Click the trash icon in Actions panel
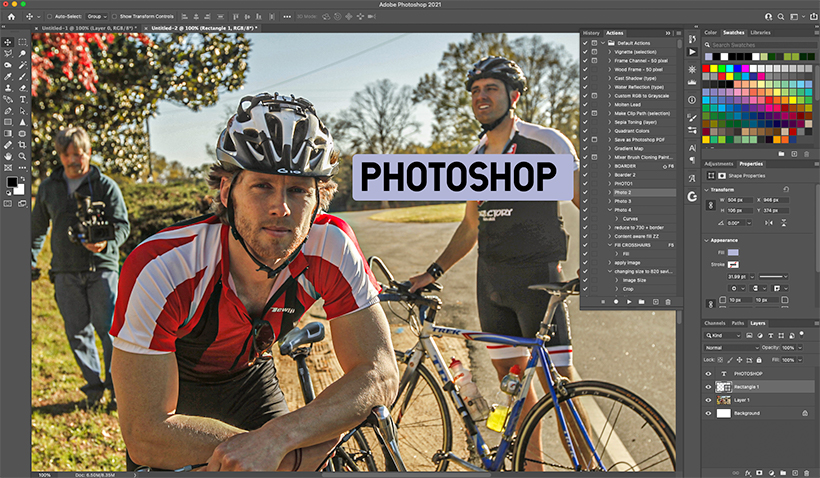Screen dimensions: 820x478 668,302
